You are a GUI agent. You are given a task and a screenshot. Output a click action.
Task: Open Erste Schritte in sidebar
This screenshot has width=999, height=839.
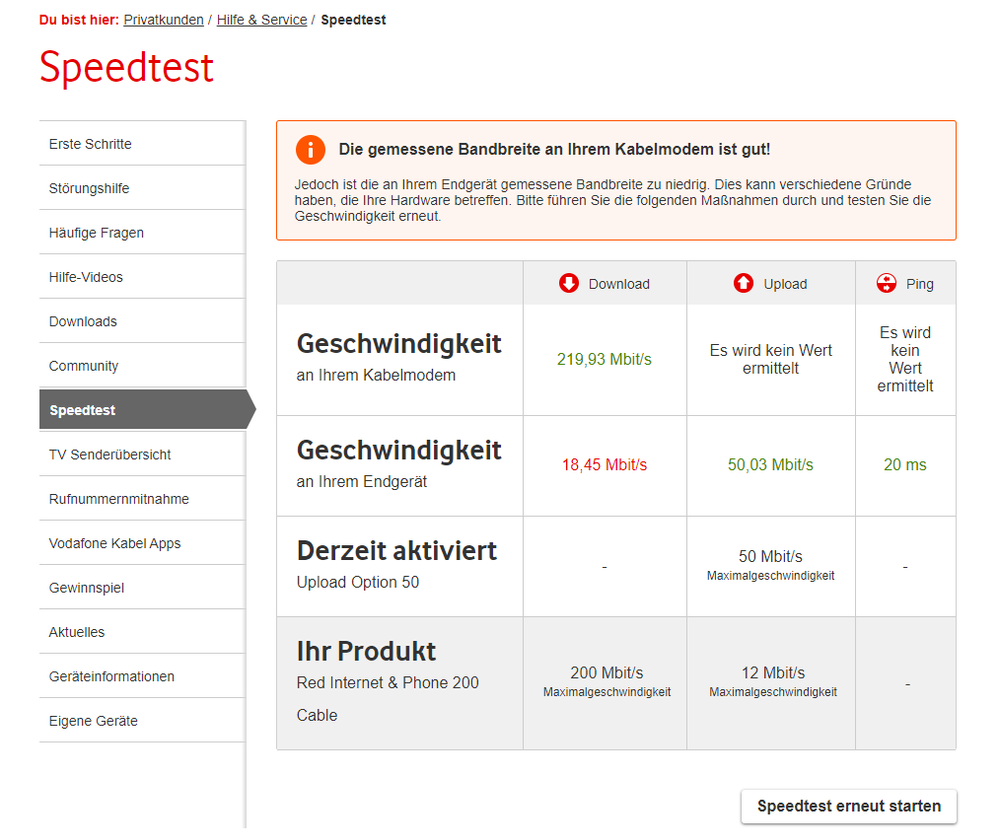tap(90, 144)
